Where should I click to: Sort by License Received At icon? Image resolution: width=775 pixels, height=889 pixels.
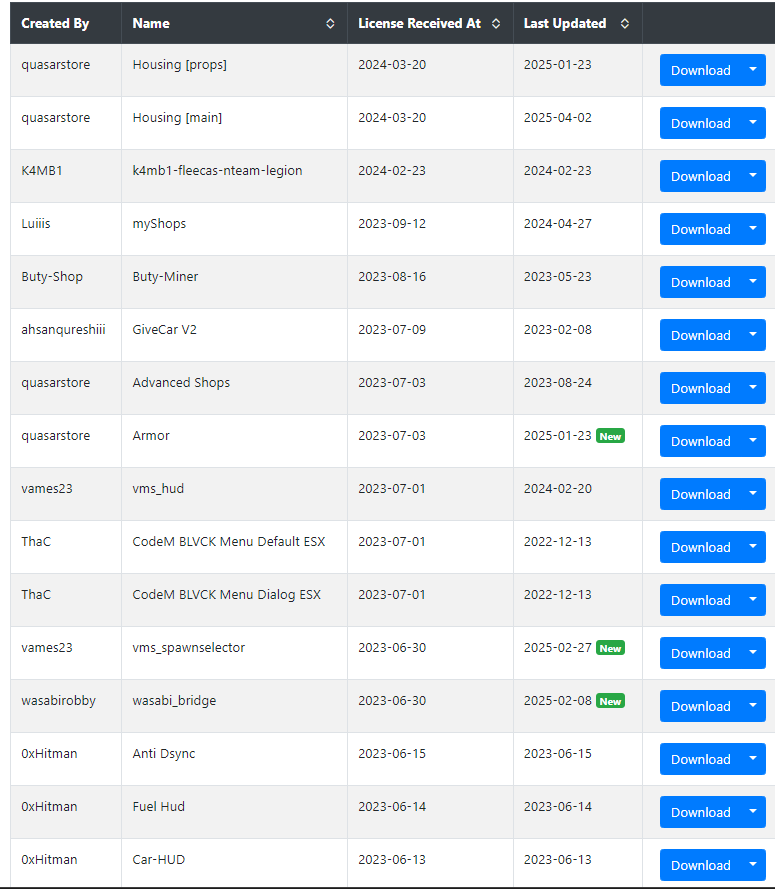click(x=496, y=24)
